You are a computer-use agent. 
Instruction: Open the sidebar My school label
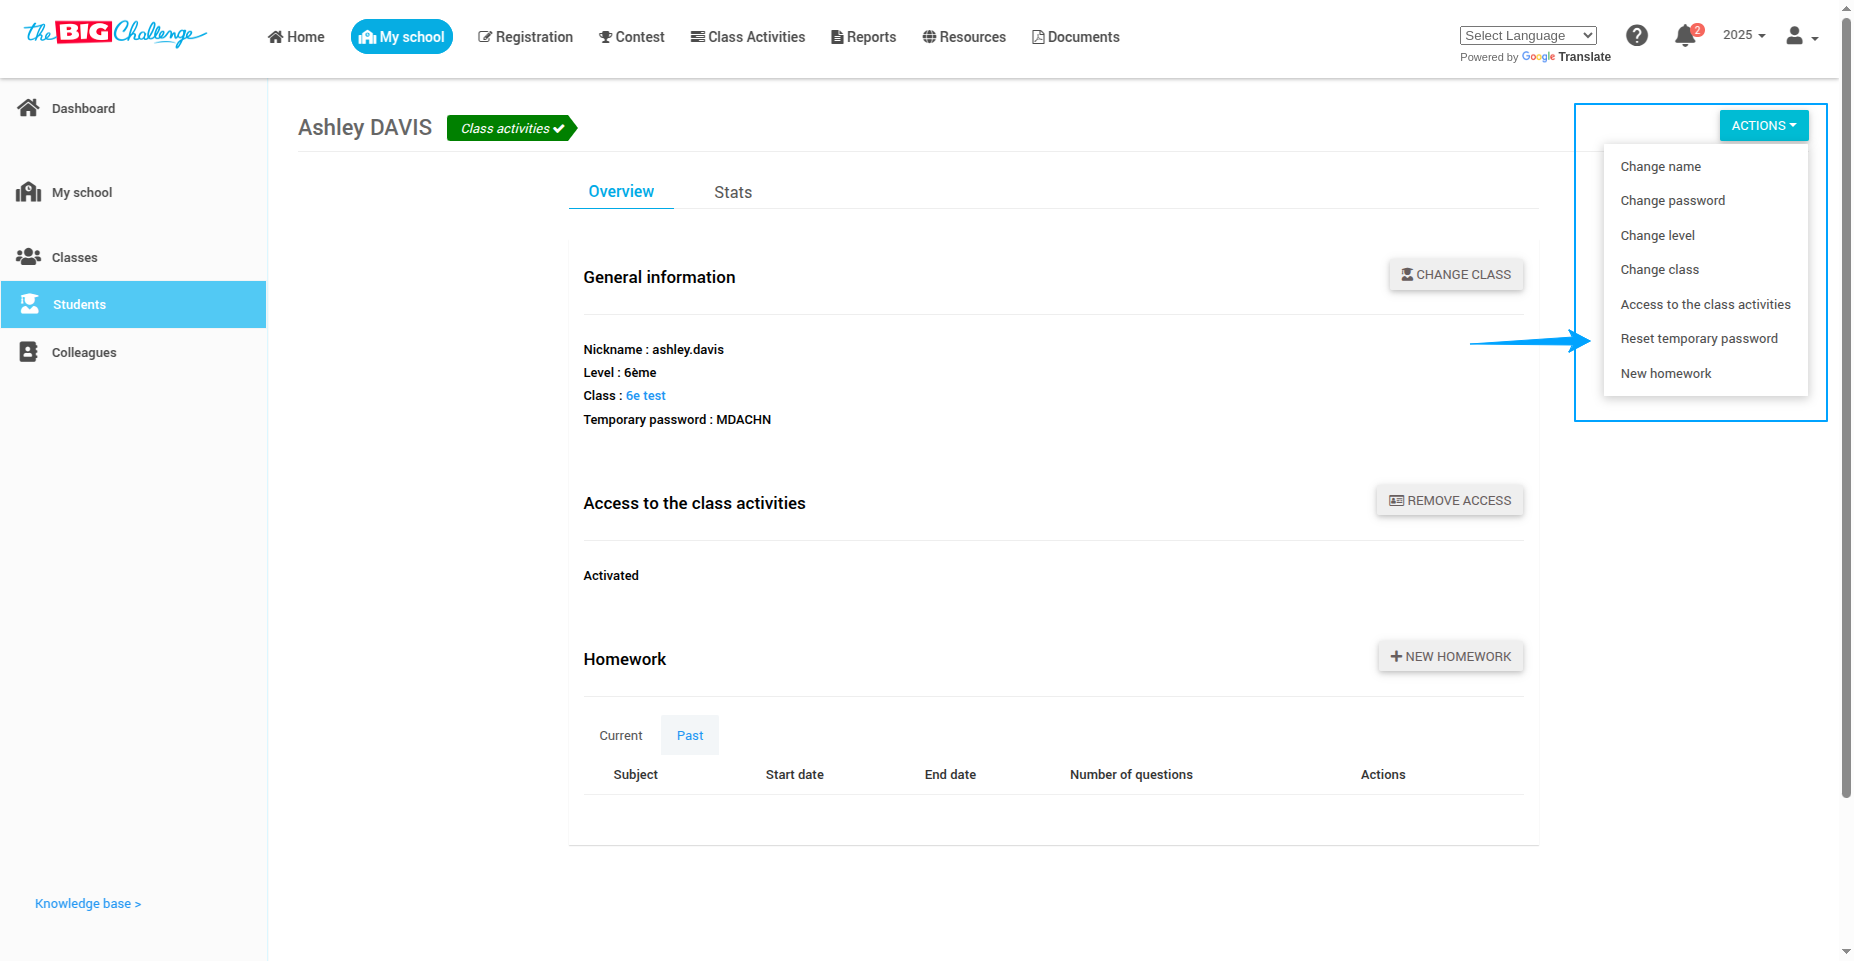coord(82,193)
